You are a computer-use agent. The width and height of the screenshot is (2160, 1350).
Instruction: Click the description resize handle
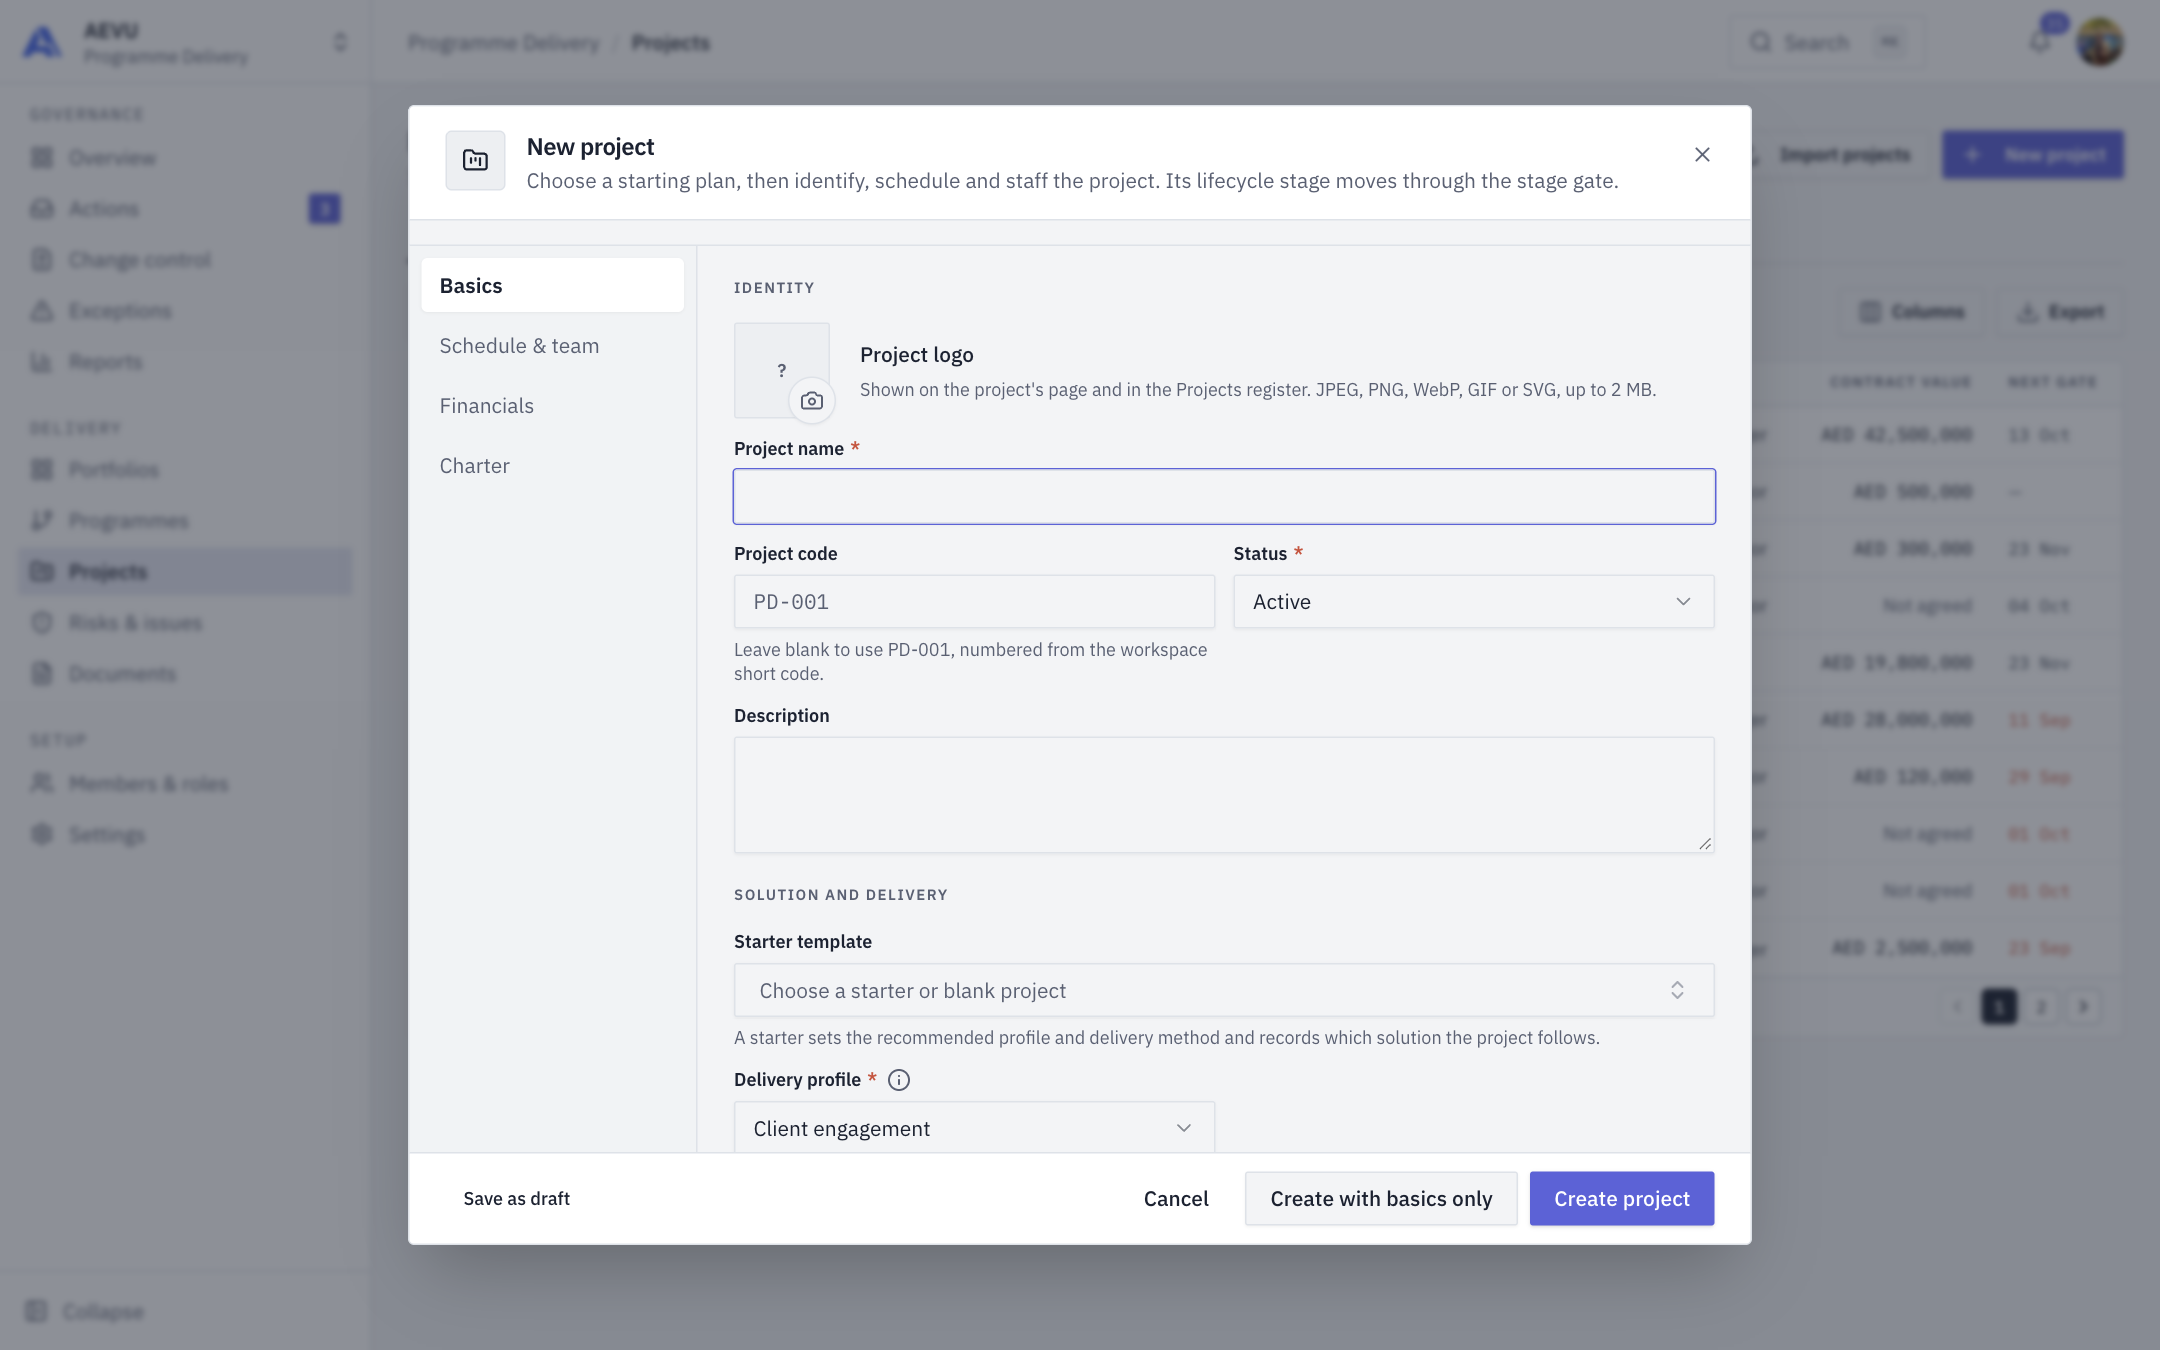(x=1705, y=843)
